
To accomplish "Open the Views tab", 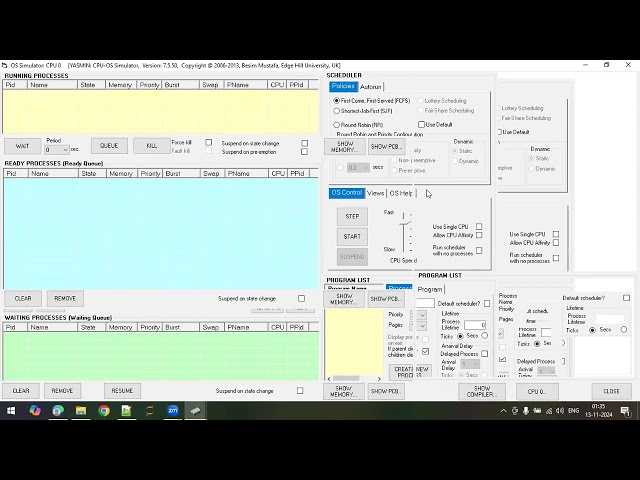I will [376, 193].
